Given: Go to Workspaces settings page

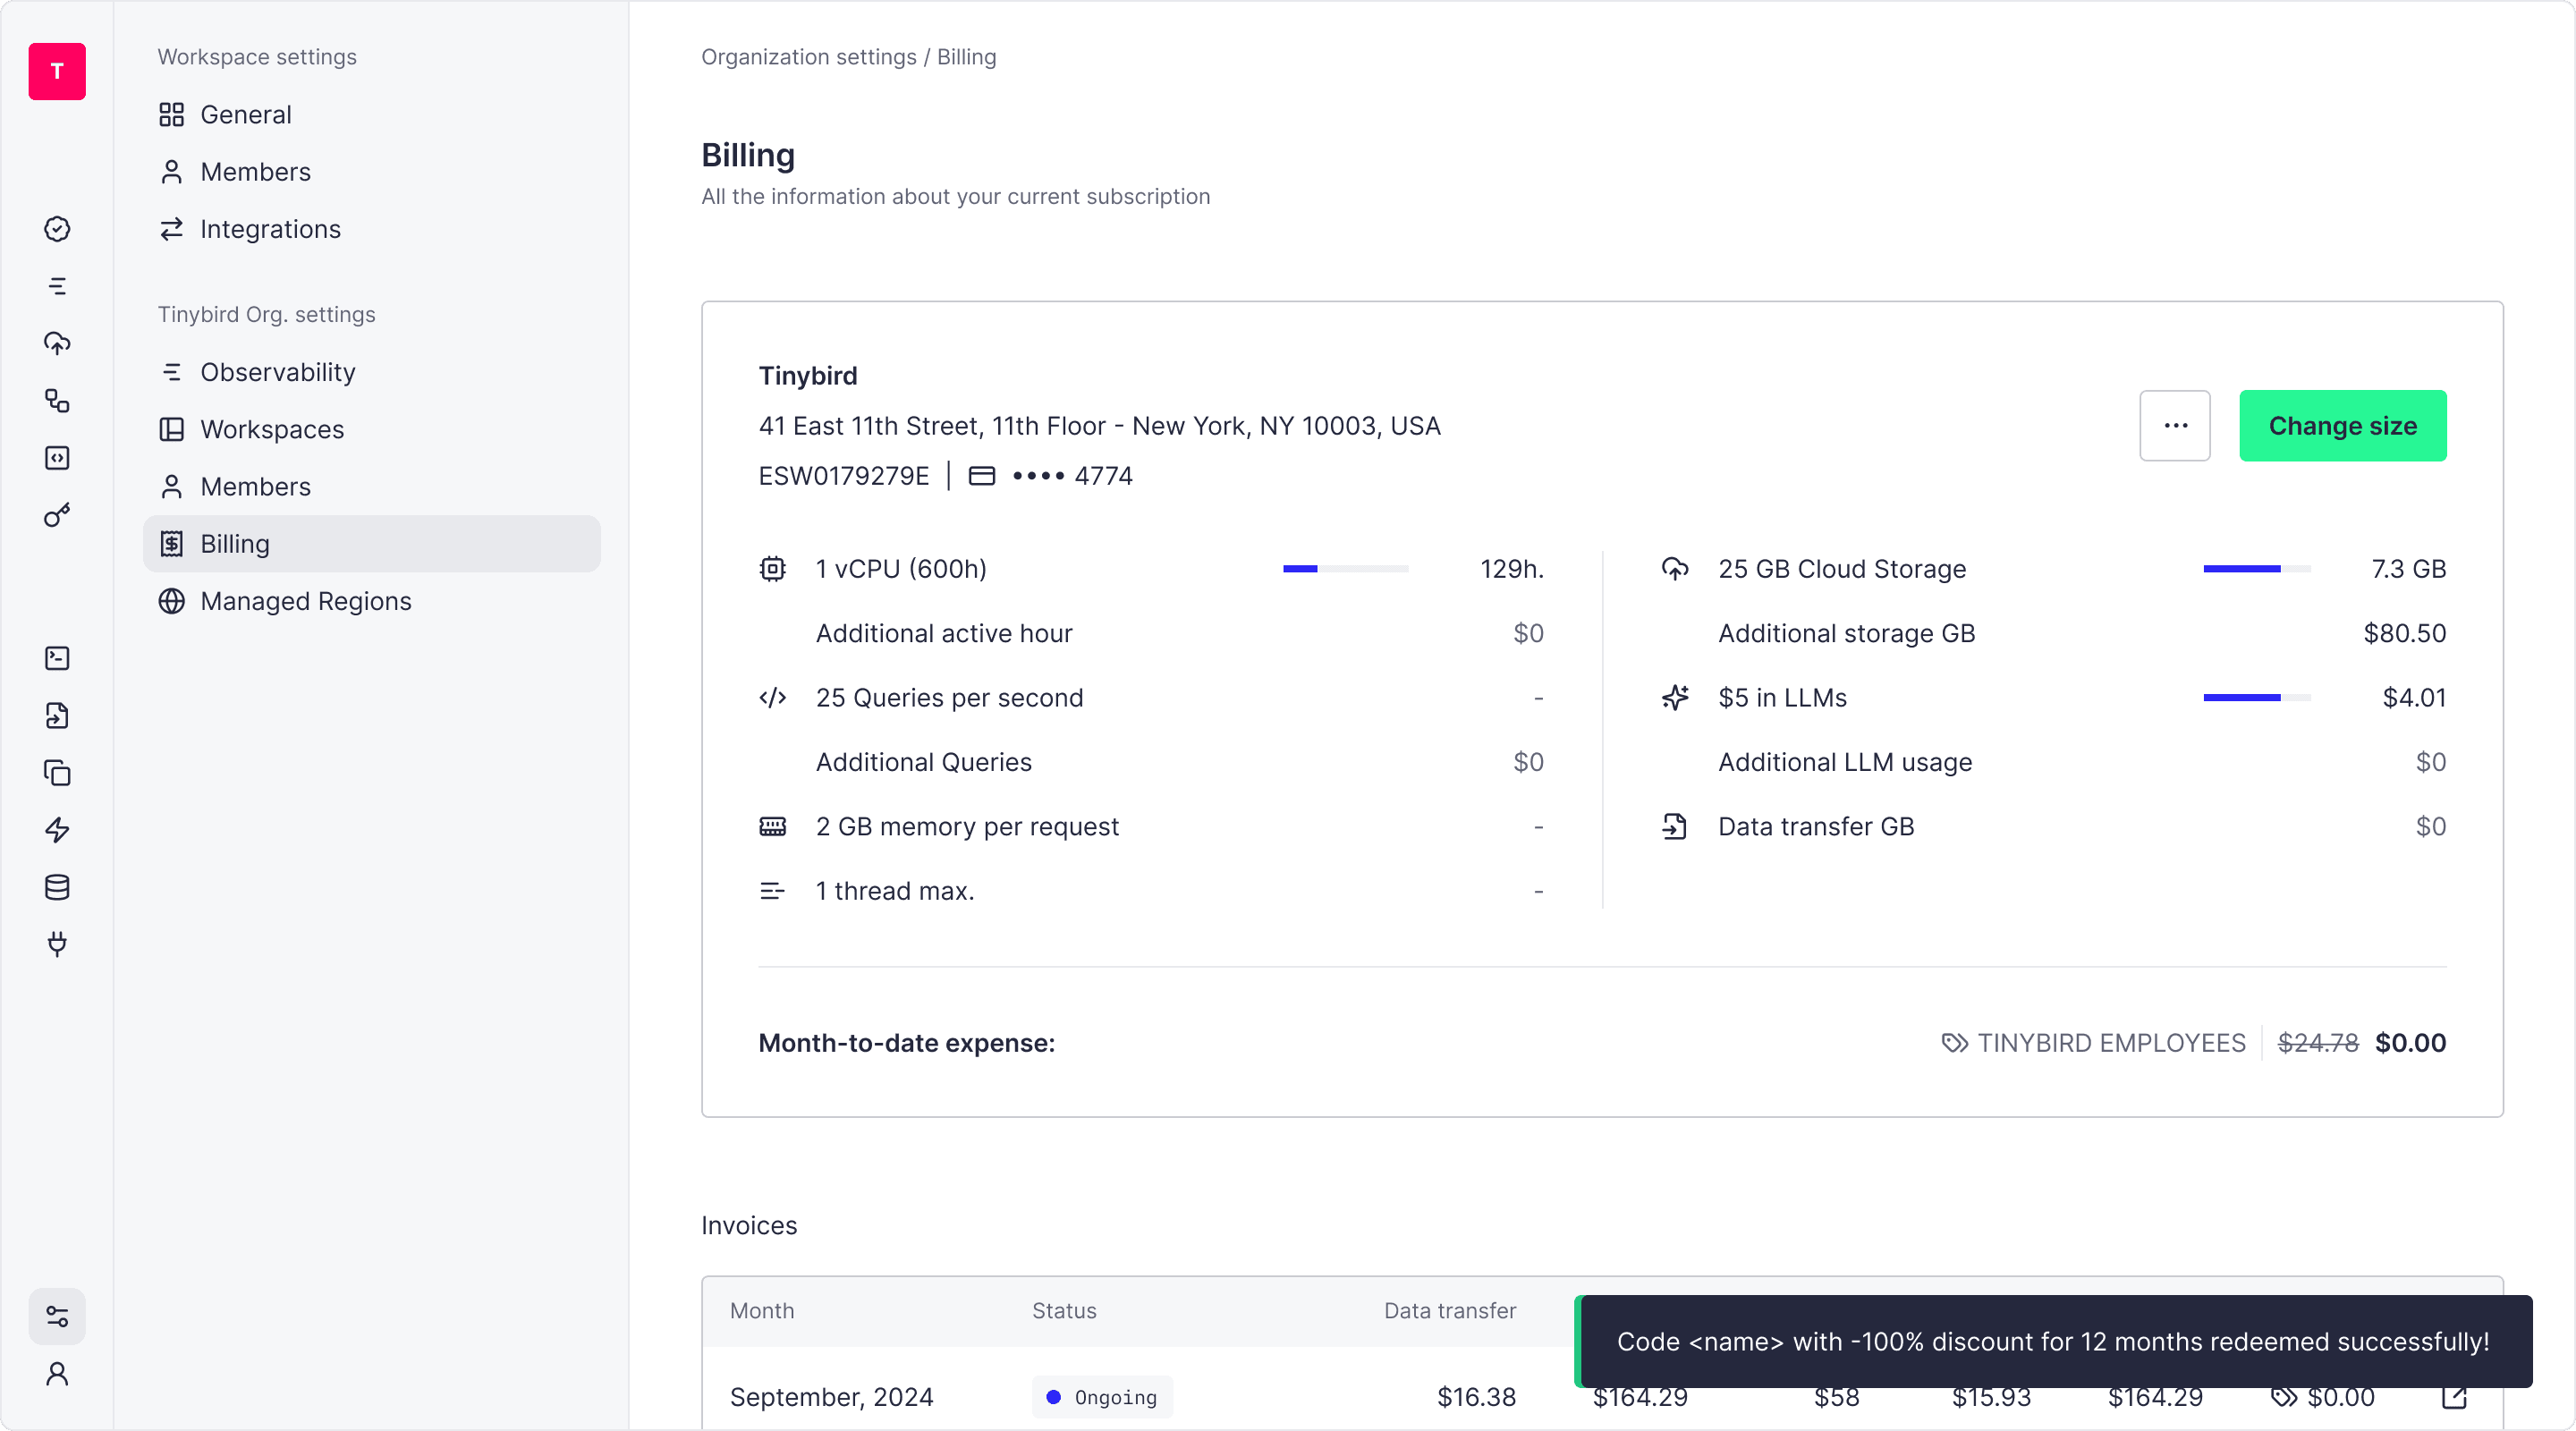Looking at the screenshot, I should 271,429.
